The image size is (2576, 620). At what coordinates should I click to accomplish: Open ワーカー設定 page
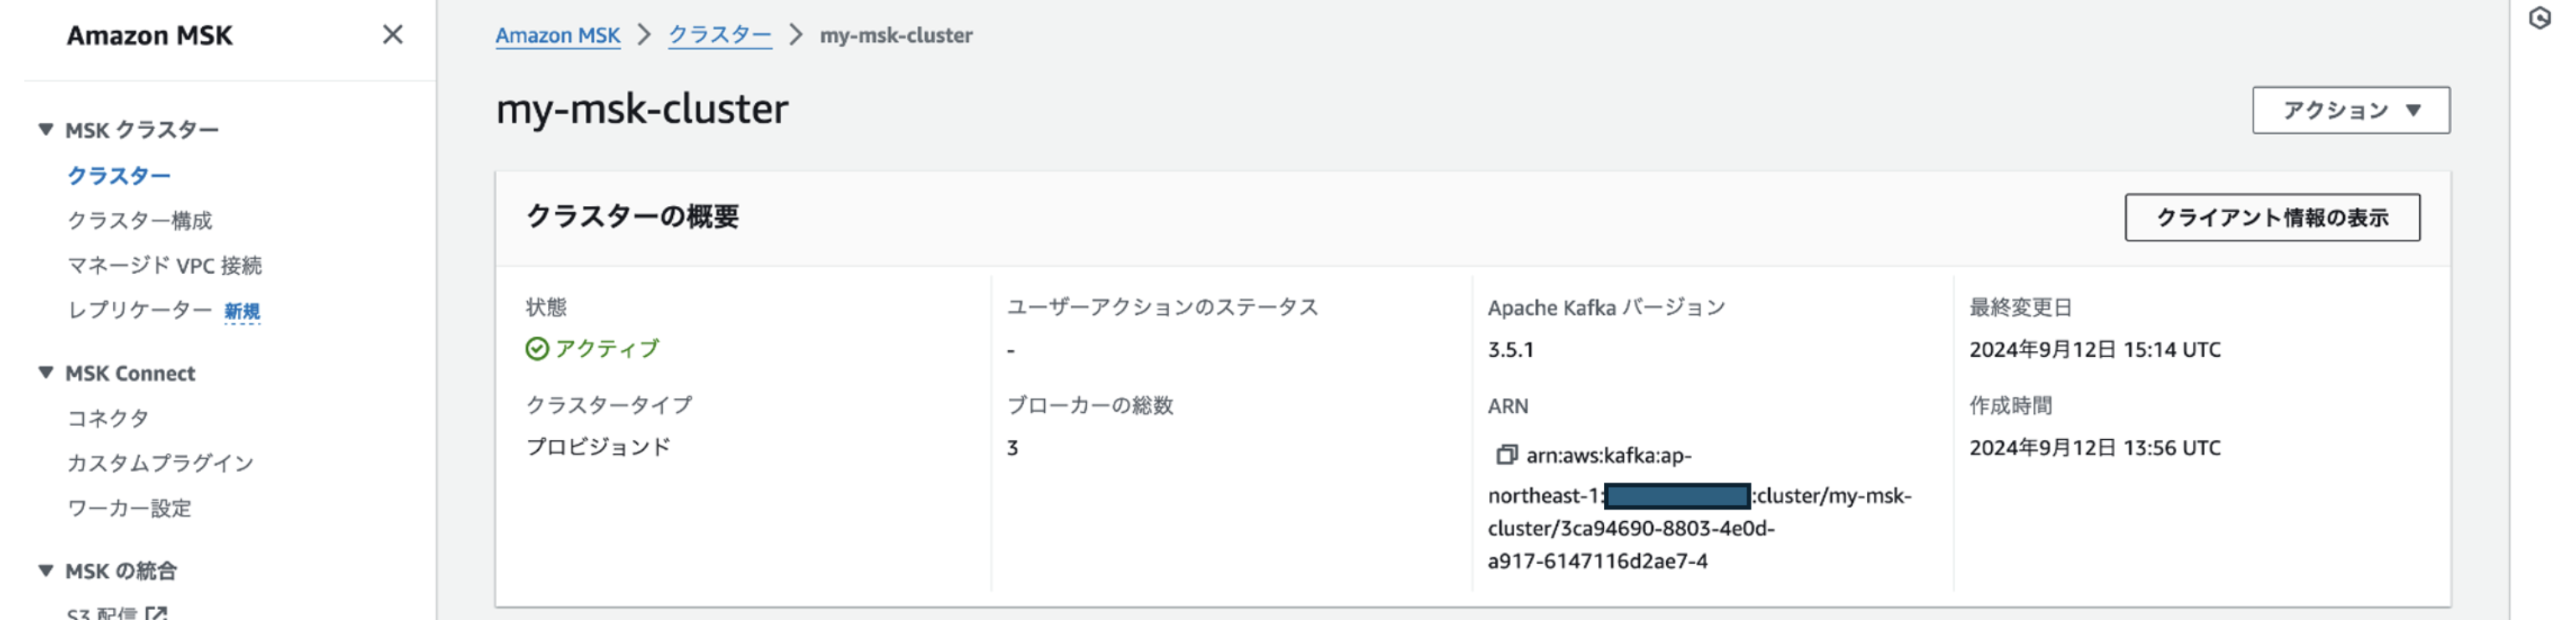[129, 508]
